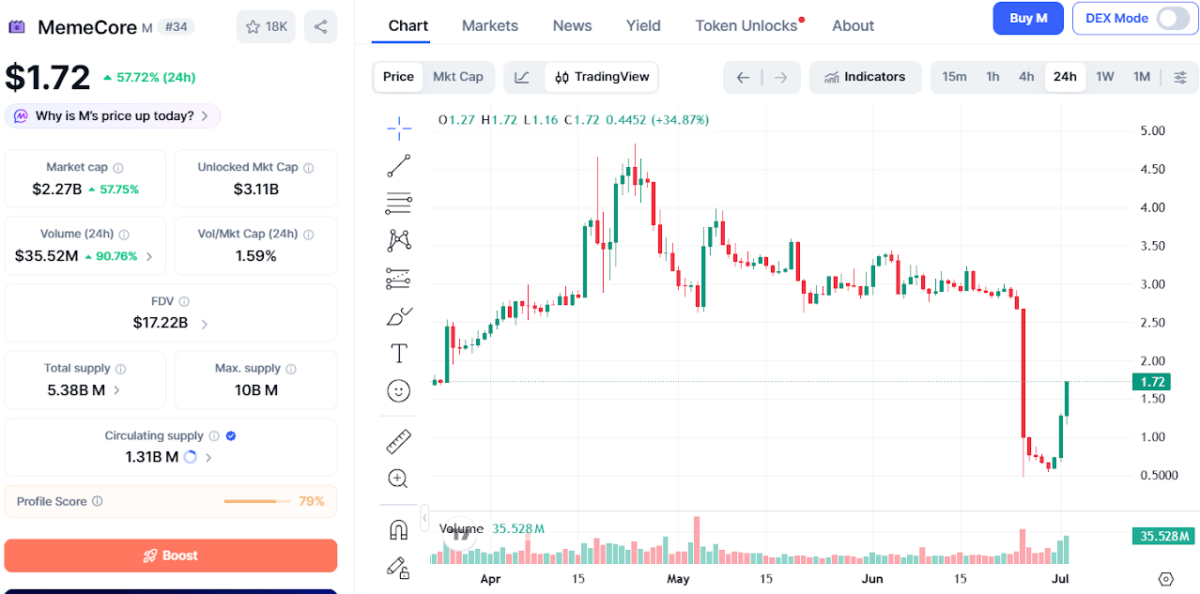Select the Text annotation tool
Viewport: 1200px width, 594px height.
pos(399,353)
